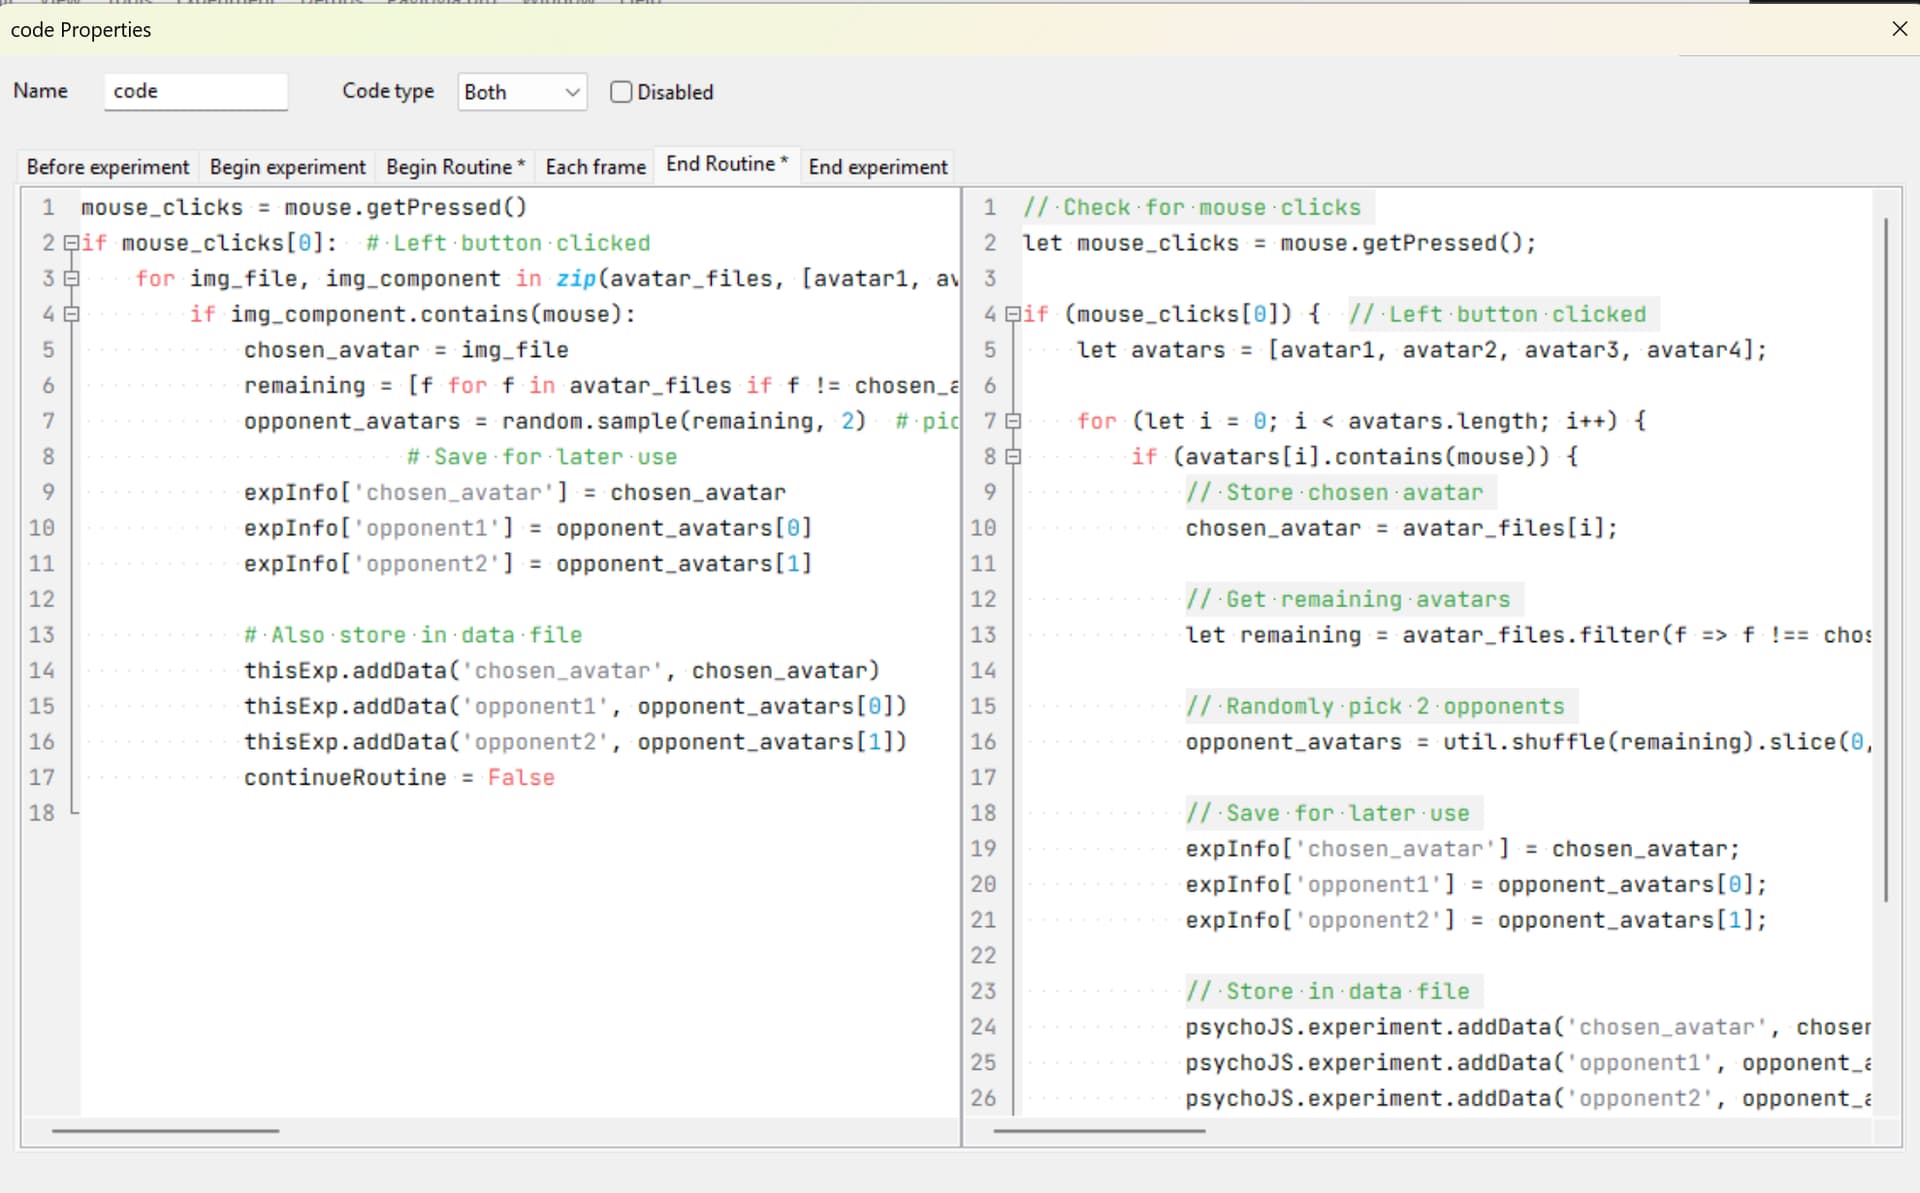Collapse JavaScript fold marker on line 8
This screenshot has height=1193, width=1920.
[x=1012, y=457]
